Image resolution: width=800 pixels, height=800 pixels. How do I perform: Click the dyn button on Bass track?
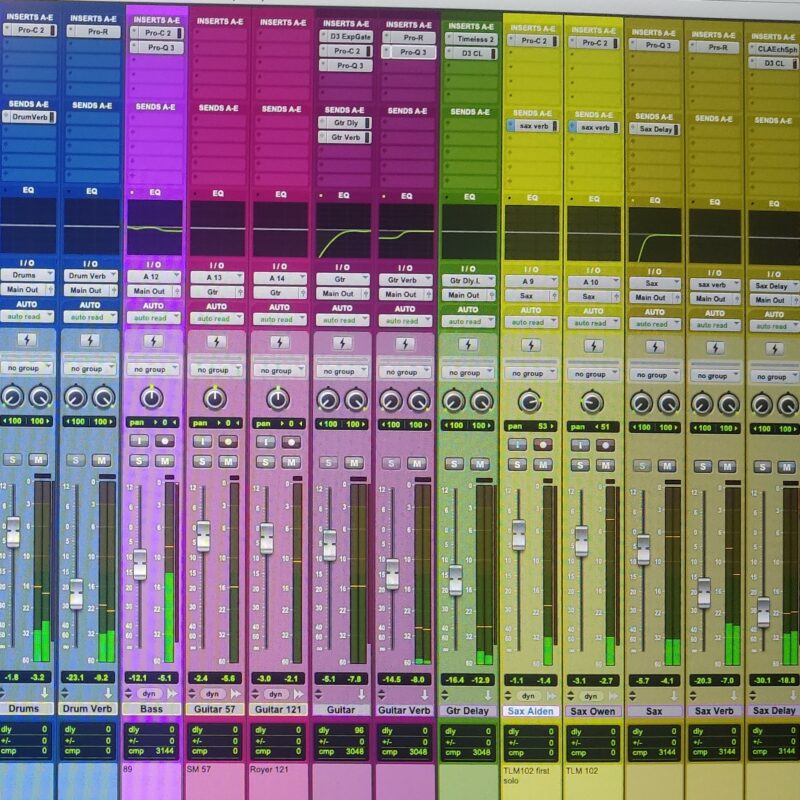pyautogui.click(x=149, y=694)
